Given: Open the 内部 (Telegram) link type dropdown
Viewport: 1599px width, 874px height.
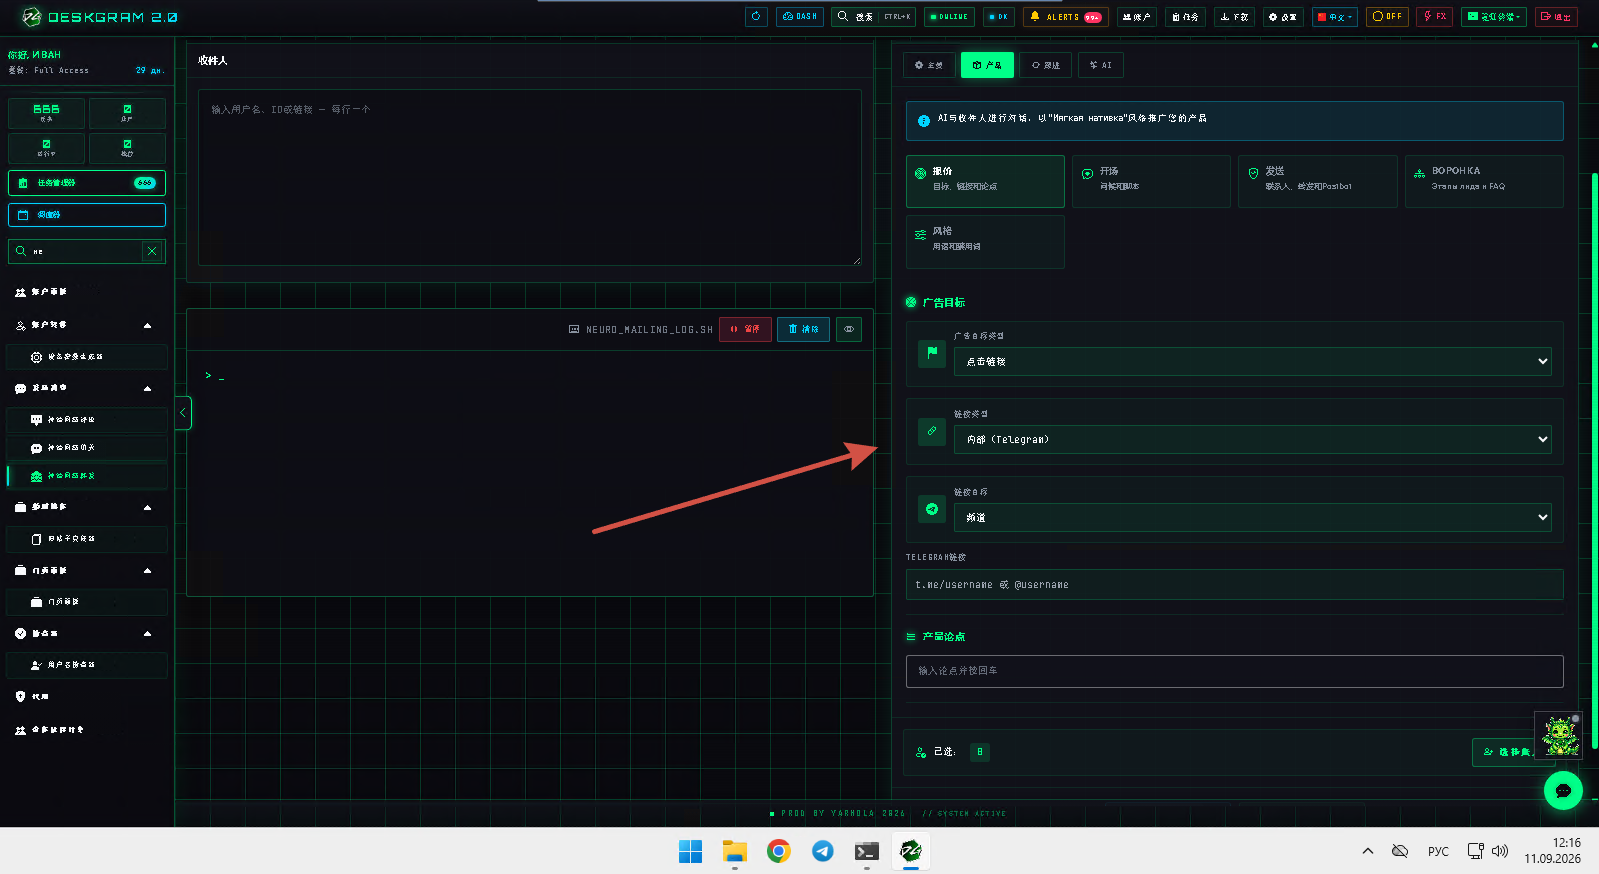Looking at the screenshot, I should 1252,439.
